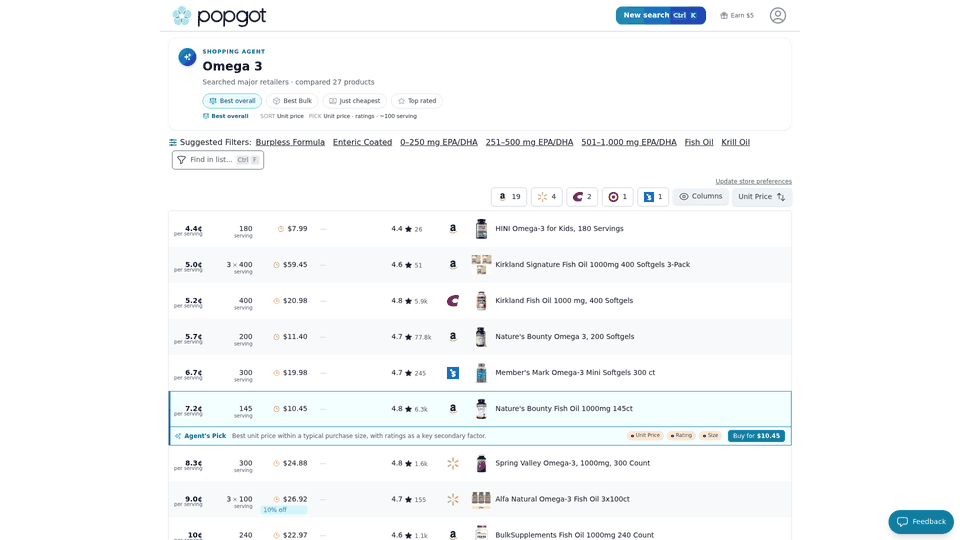Click price history icon beside $26.92
Screen dimensions: 960x540
(277, 500)
